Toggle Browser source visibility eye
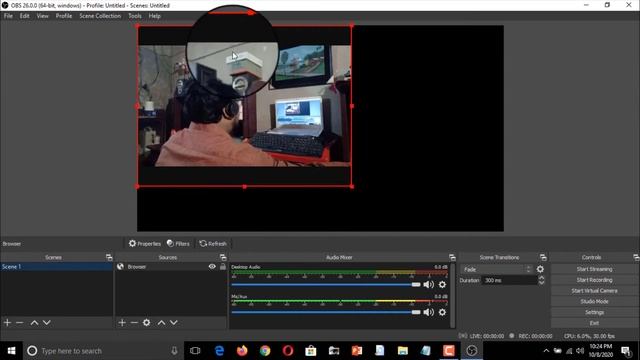 point(212,267)
